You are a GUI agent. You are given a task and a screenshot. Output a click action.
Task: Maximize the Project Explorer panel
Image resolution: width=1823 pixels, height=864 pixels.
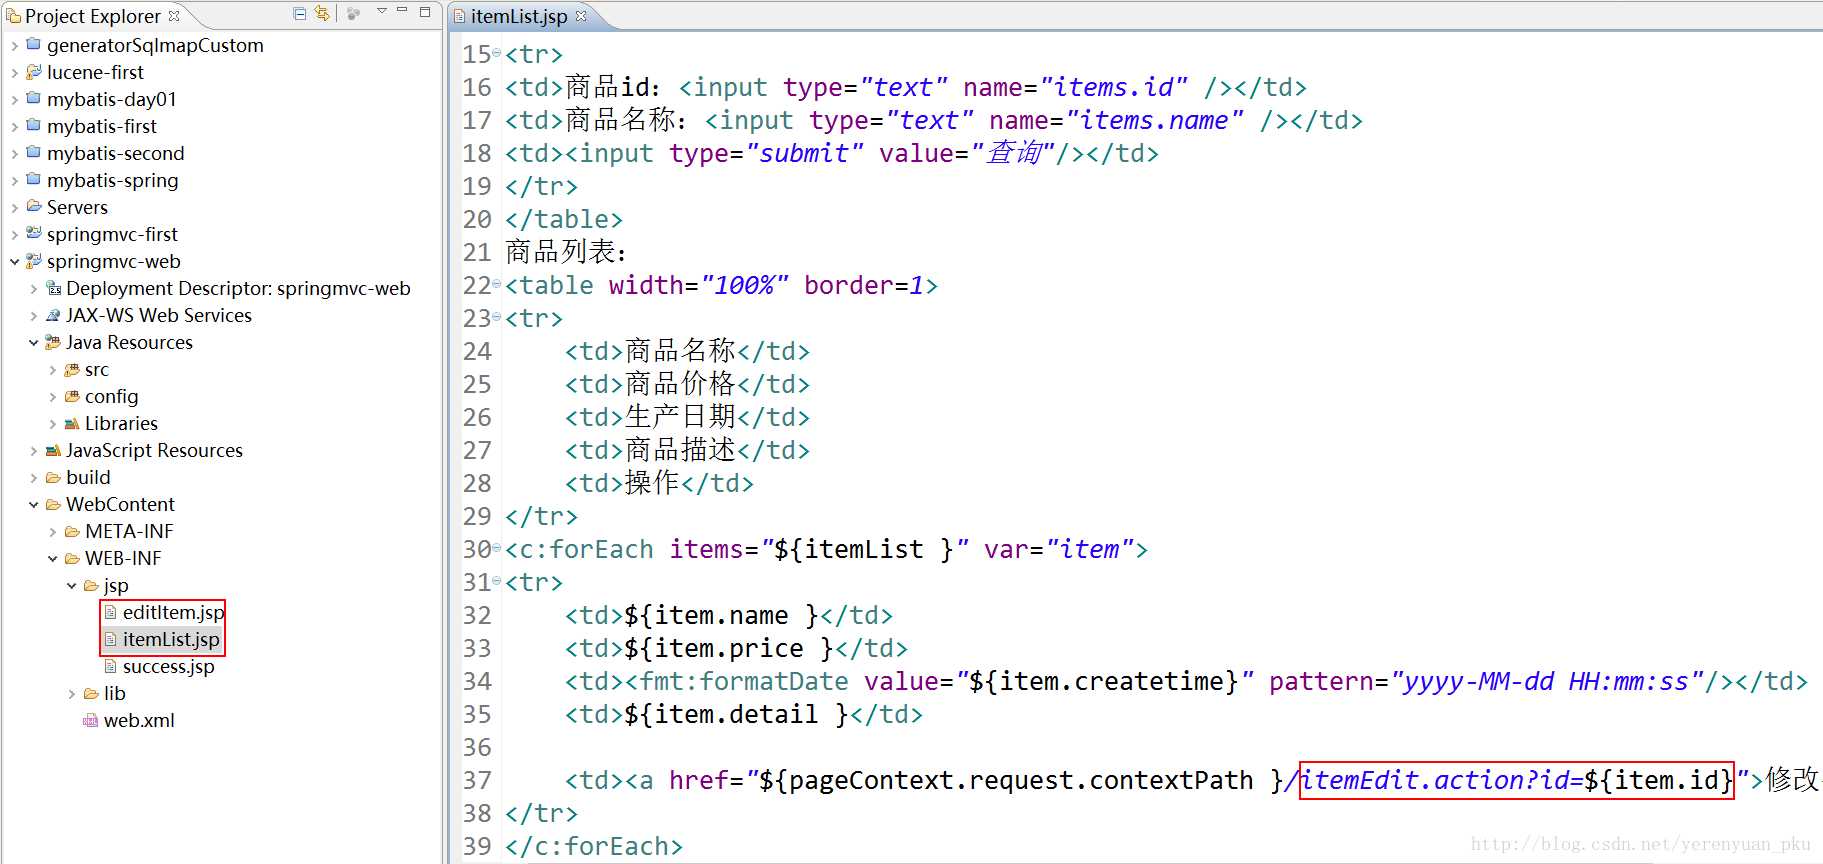pos(425,12)
